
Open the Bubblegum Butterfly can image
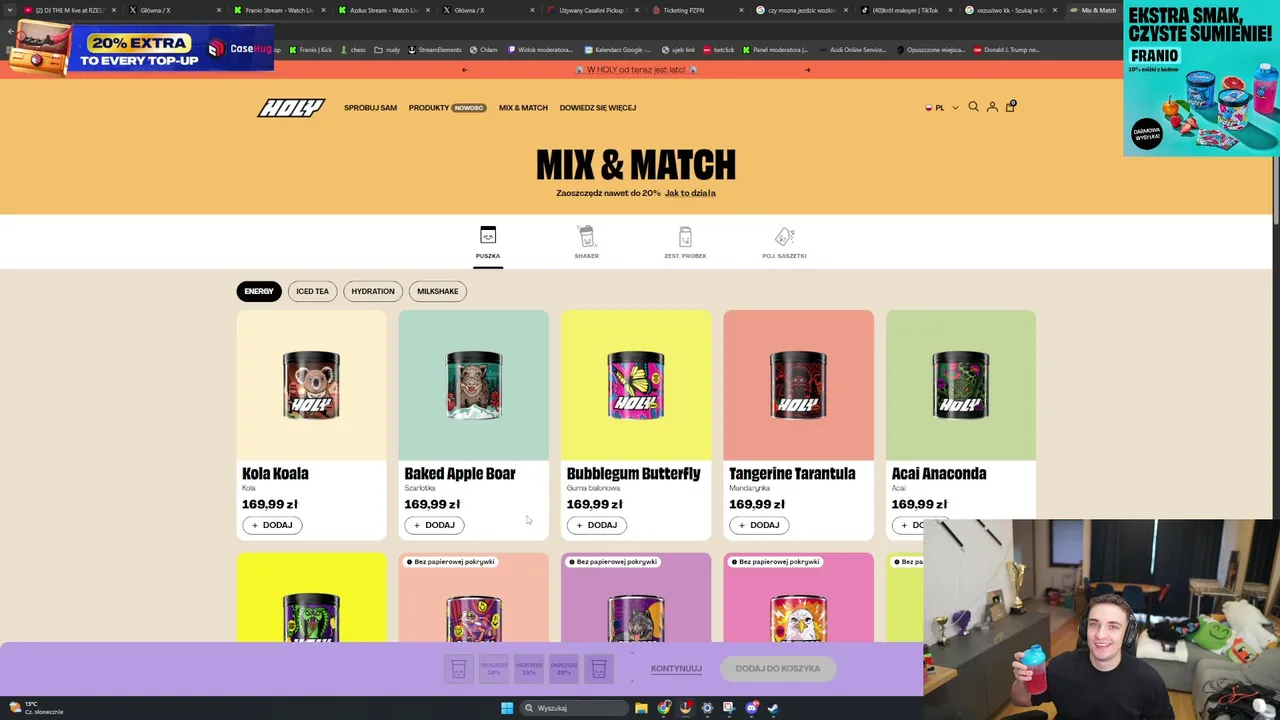pos(636,385)
